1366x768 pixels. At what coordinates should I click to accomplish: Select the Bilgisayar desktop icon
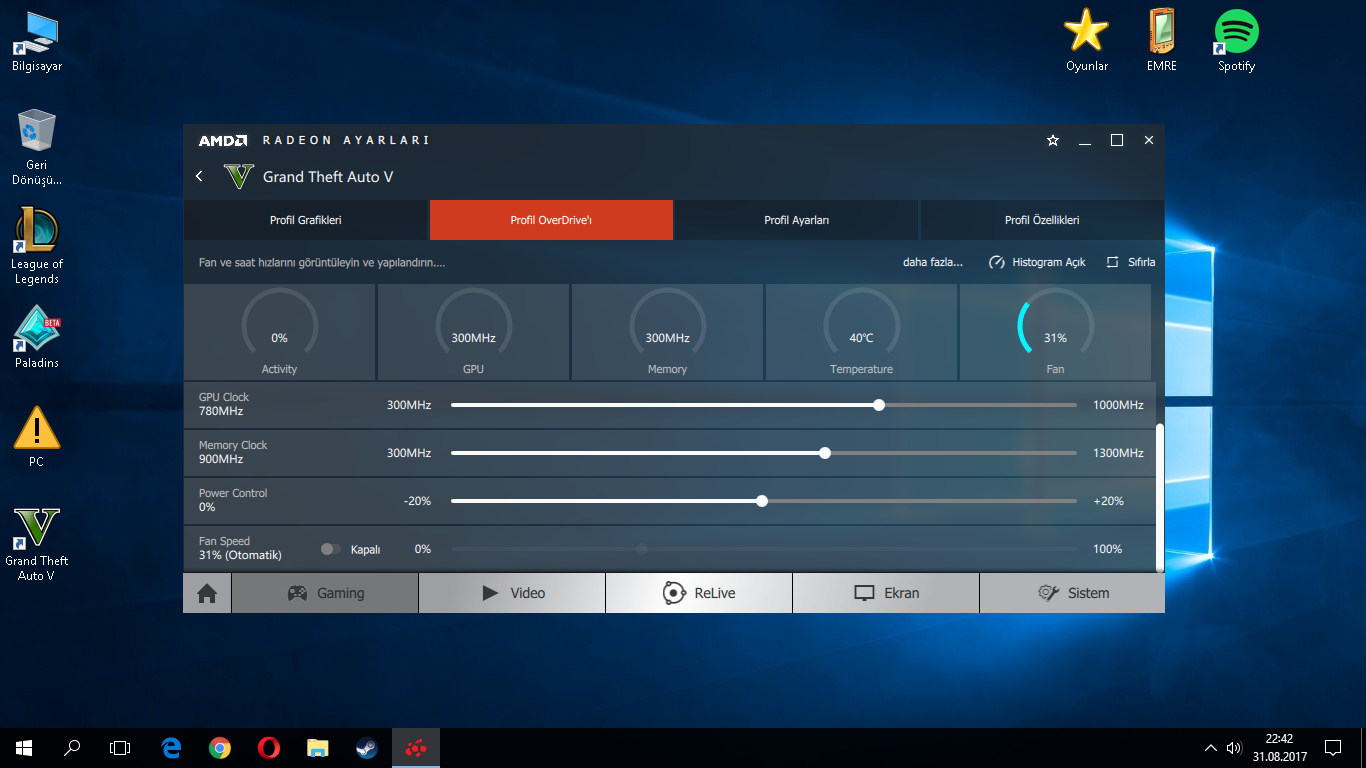[37, 42]
